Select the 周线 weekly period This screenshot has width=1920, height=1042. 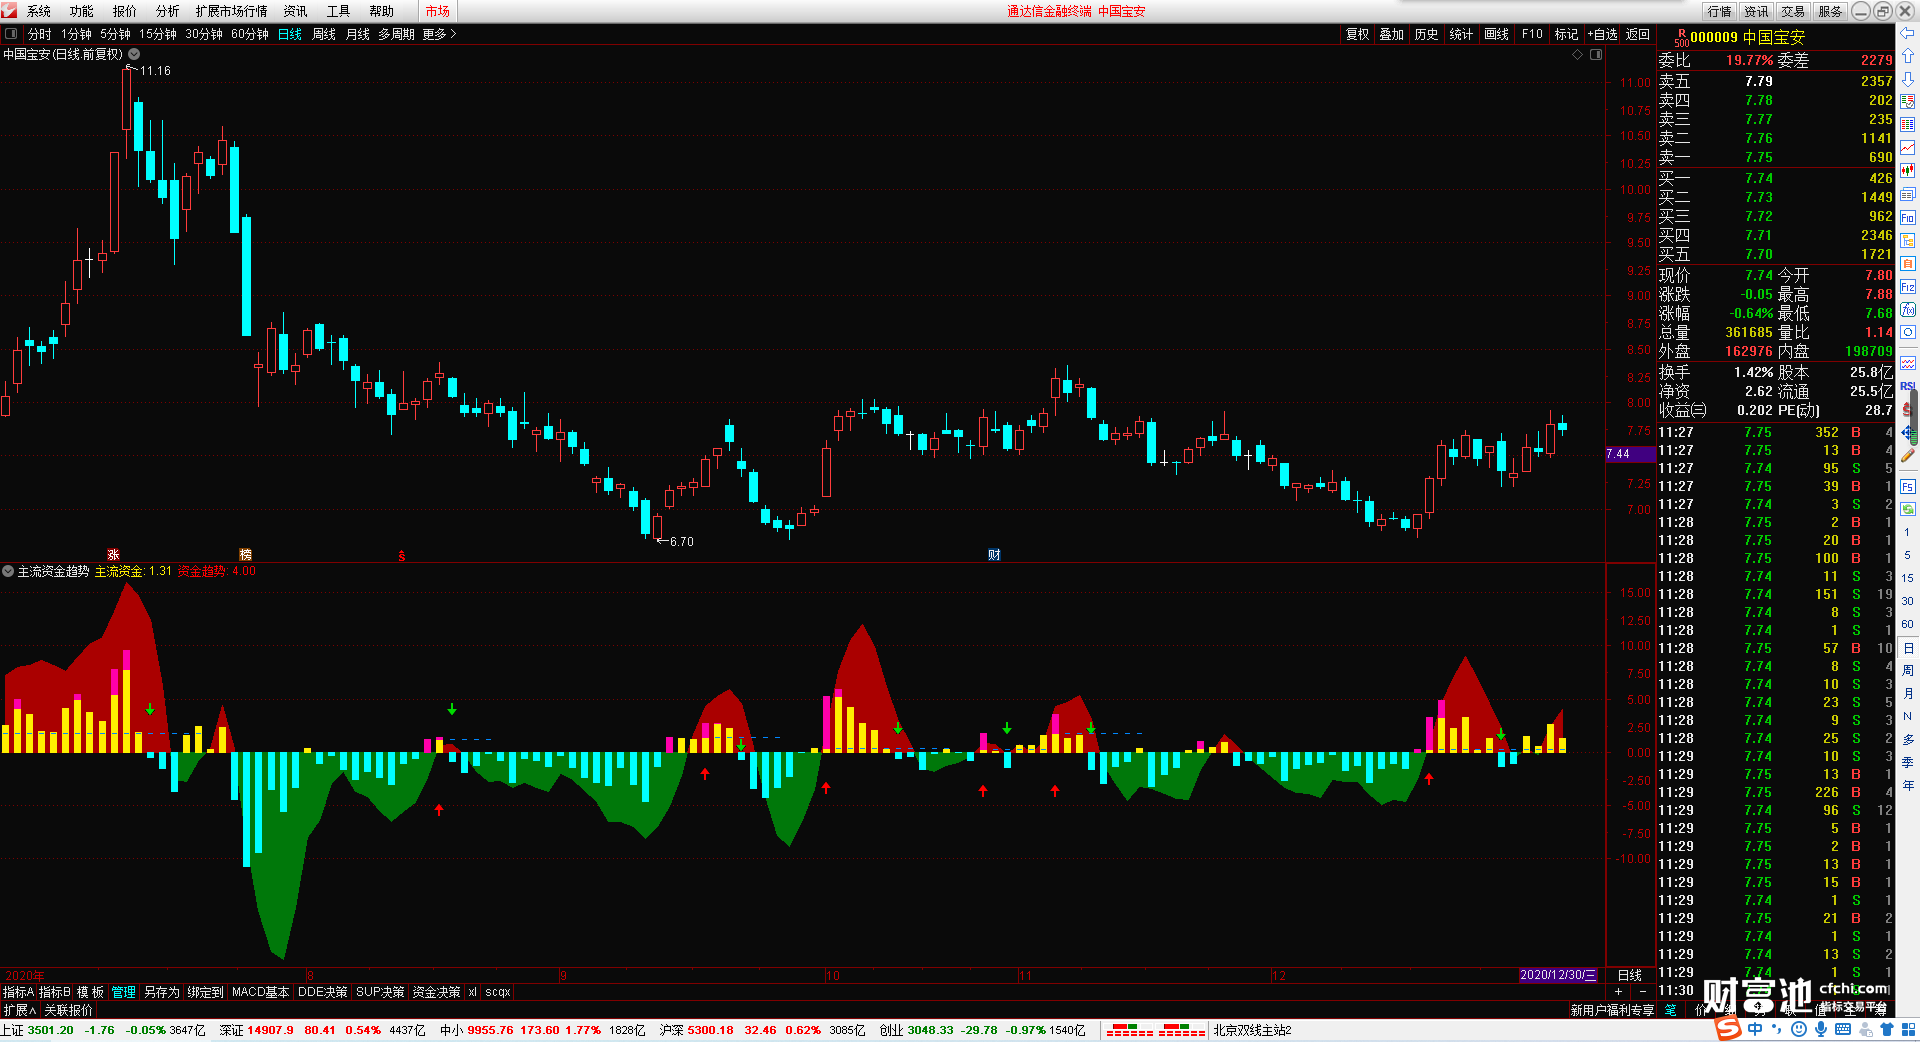click(324, 34)
